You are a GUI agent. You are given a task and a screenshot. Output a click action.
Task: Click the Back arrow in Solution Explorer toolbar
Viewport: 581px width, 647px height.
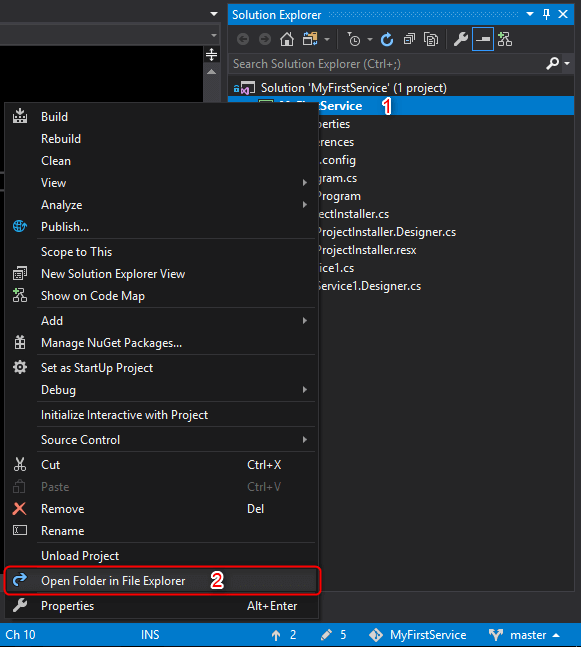[x=243, y=40]
